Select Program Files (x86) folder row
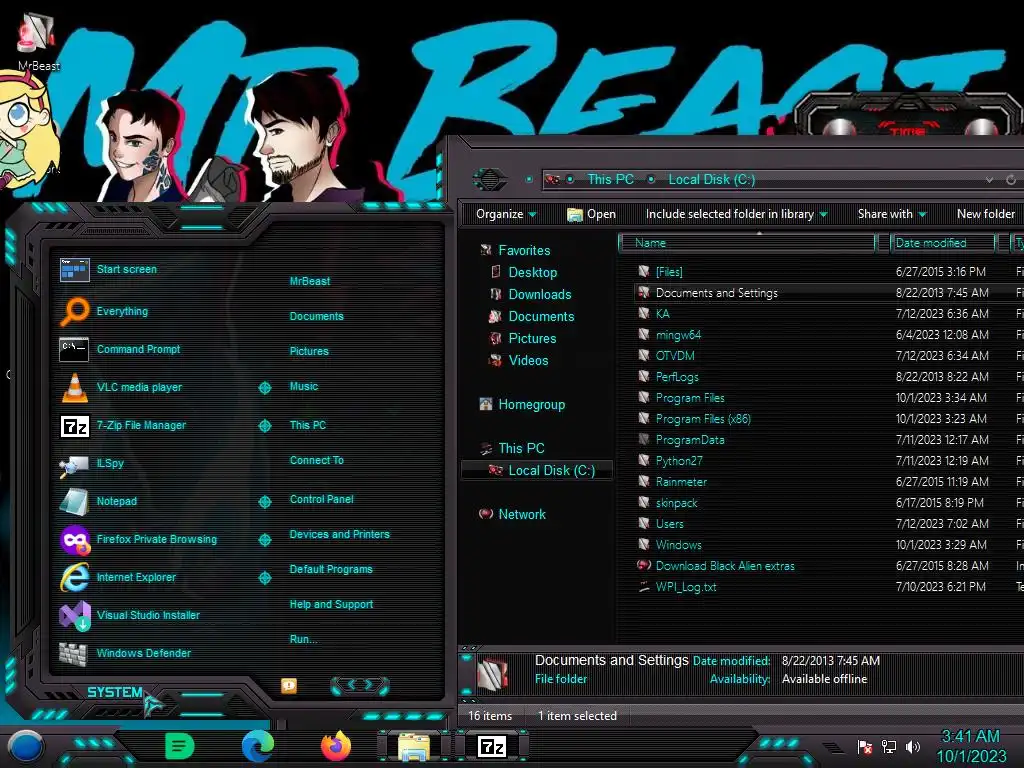This screenshot has width=1024, height=768. [828, 419]
